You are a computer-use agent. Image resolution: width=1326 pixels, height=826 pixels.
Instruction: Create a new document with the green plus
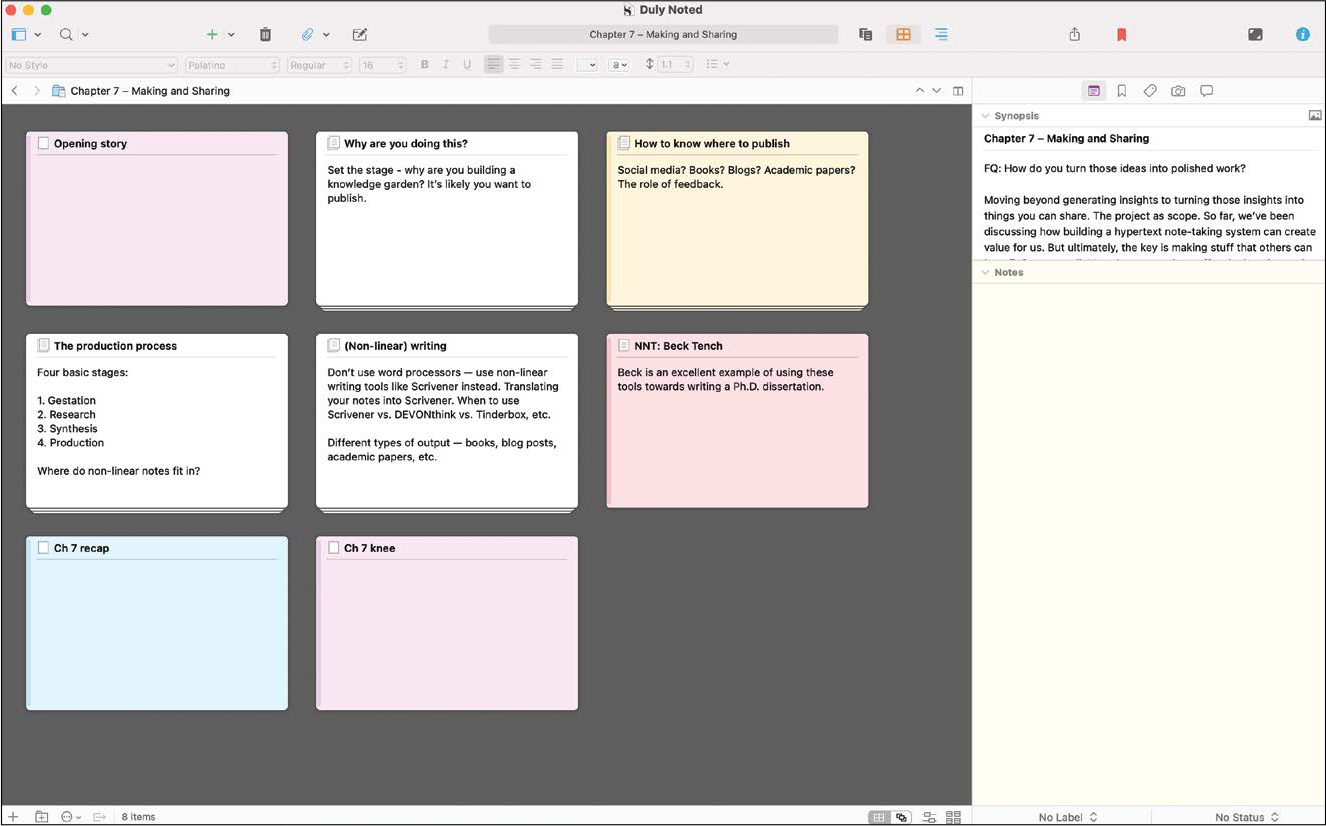[x=213, y=34]
